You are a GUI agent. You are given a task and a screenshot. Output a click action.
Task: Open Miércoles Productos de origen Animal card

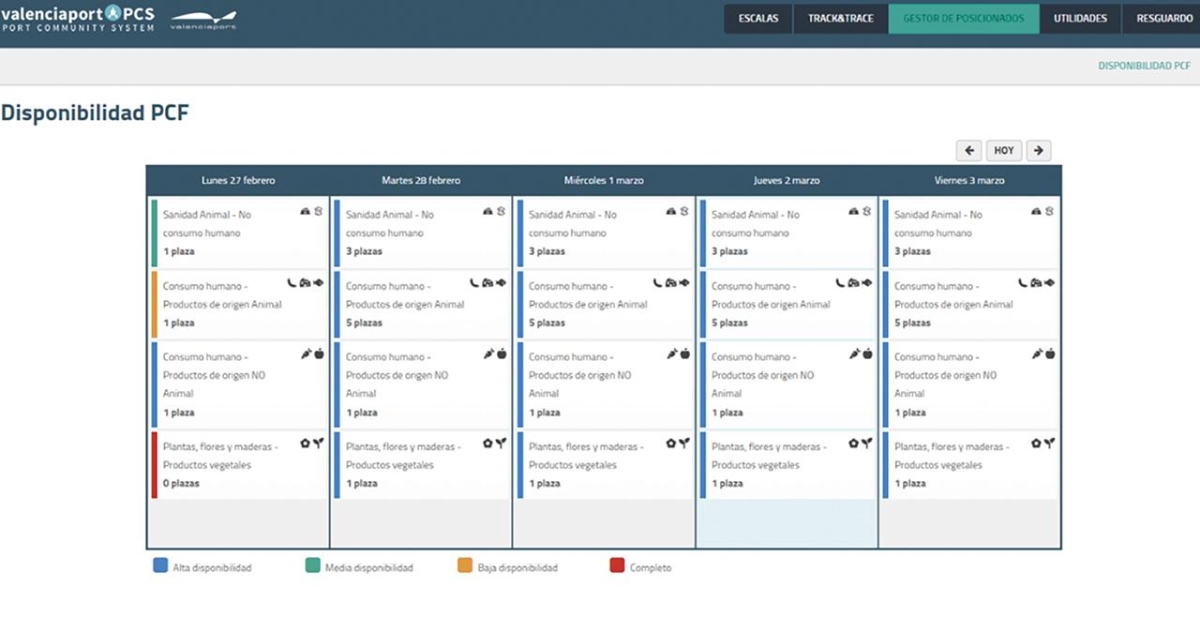[x=606, y=304]
